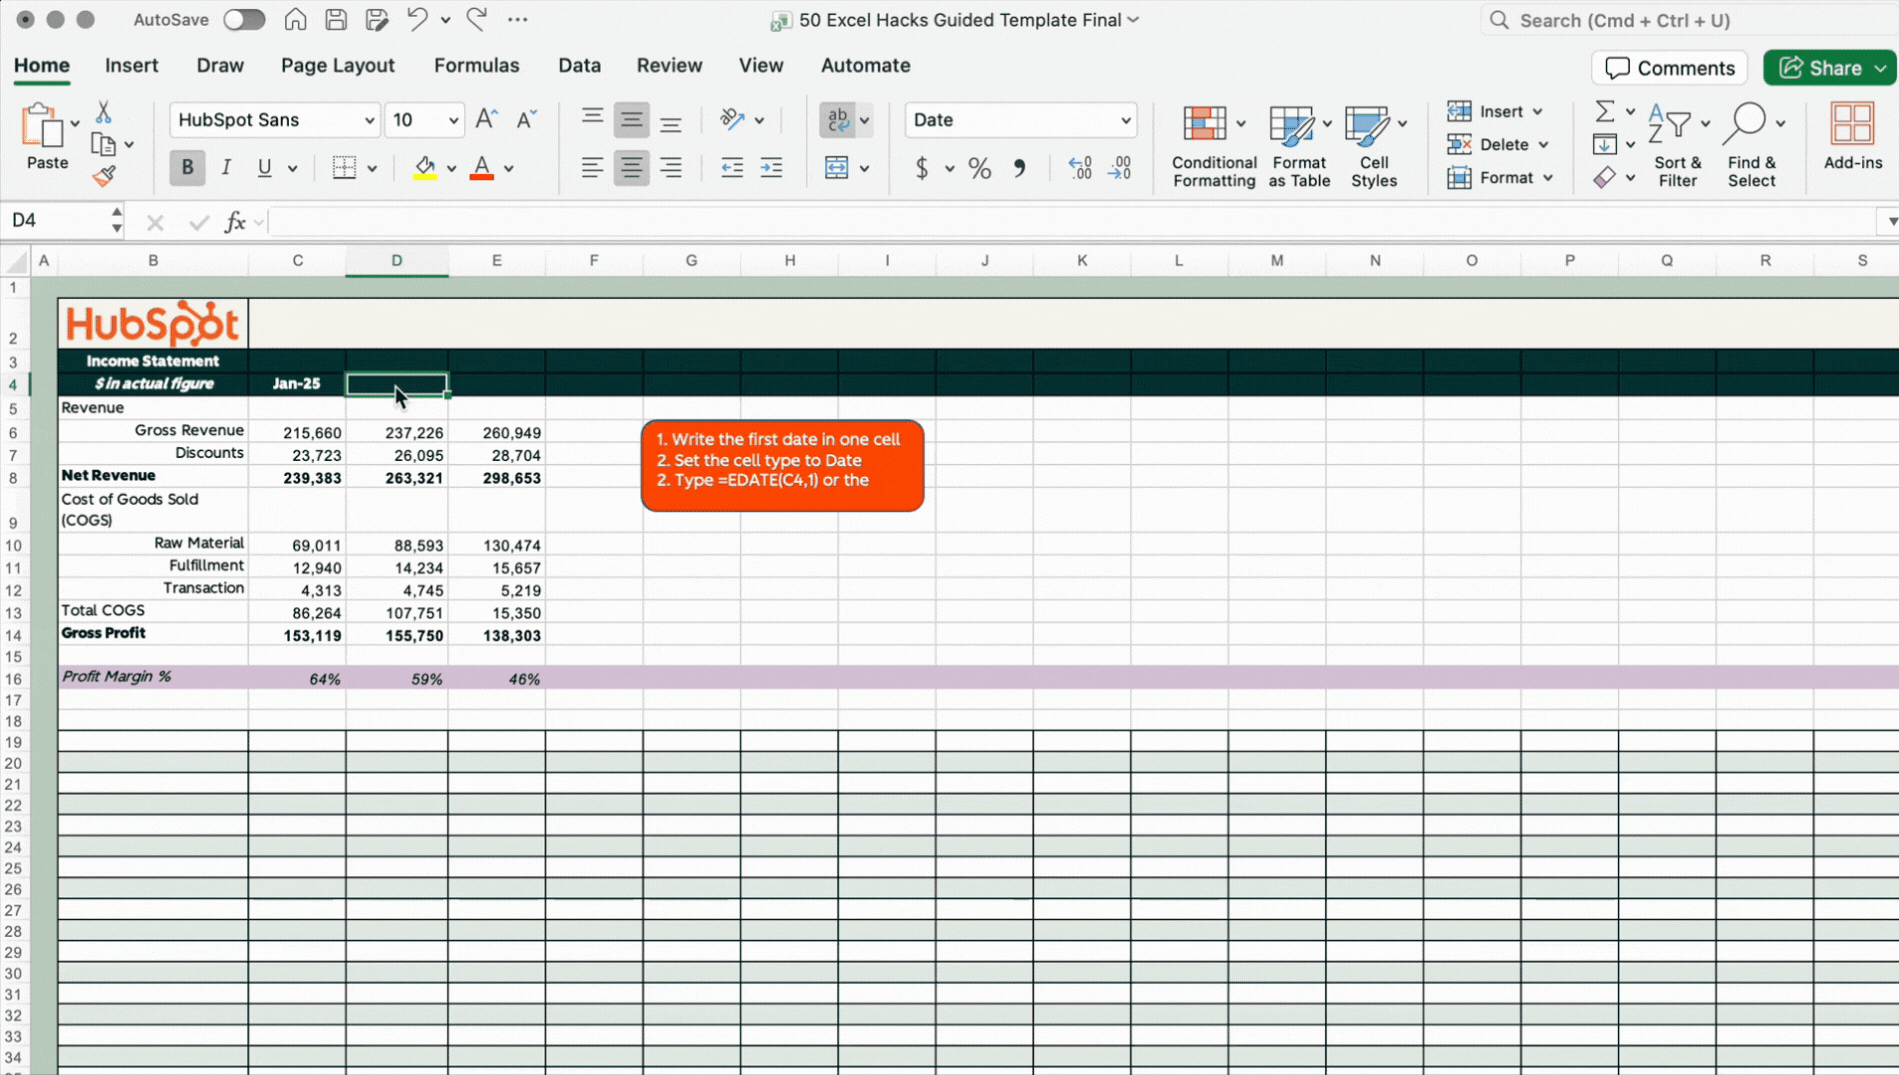Toggle Bold formatting
The height and width of the screenshot is (1075, 1899).
pos(187,168)
